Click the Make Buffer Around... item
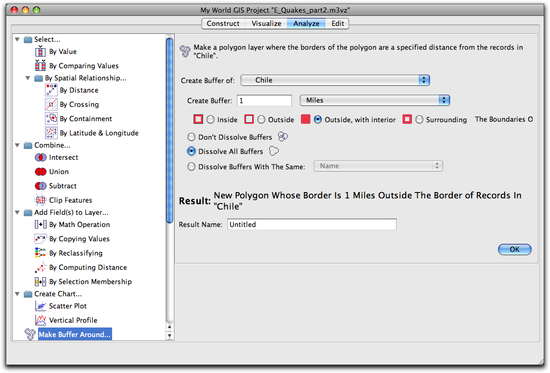The width and height of the screenshot is (550, 373). pos(75,334)
